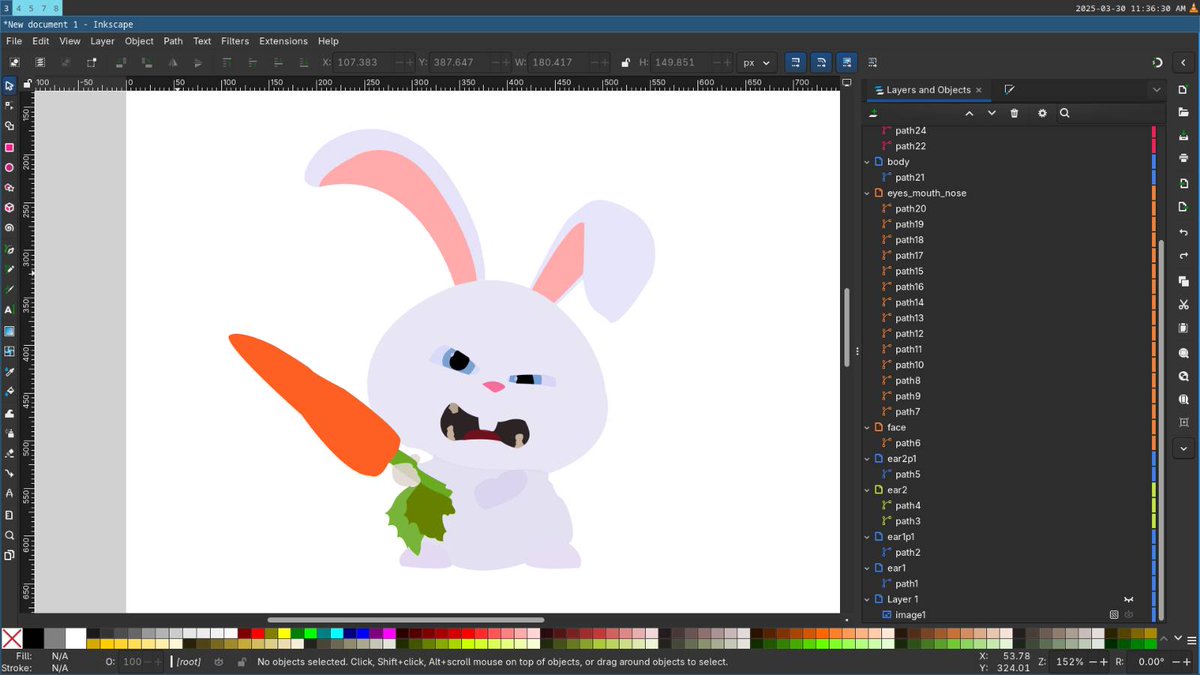Click the Print icon in right command bar

coord(1183,158)
